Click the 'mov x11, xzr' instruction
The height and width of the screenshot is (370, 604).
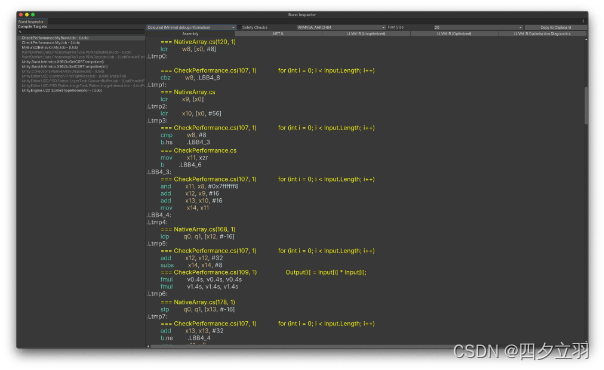[184, 157]
